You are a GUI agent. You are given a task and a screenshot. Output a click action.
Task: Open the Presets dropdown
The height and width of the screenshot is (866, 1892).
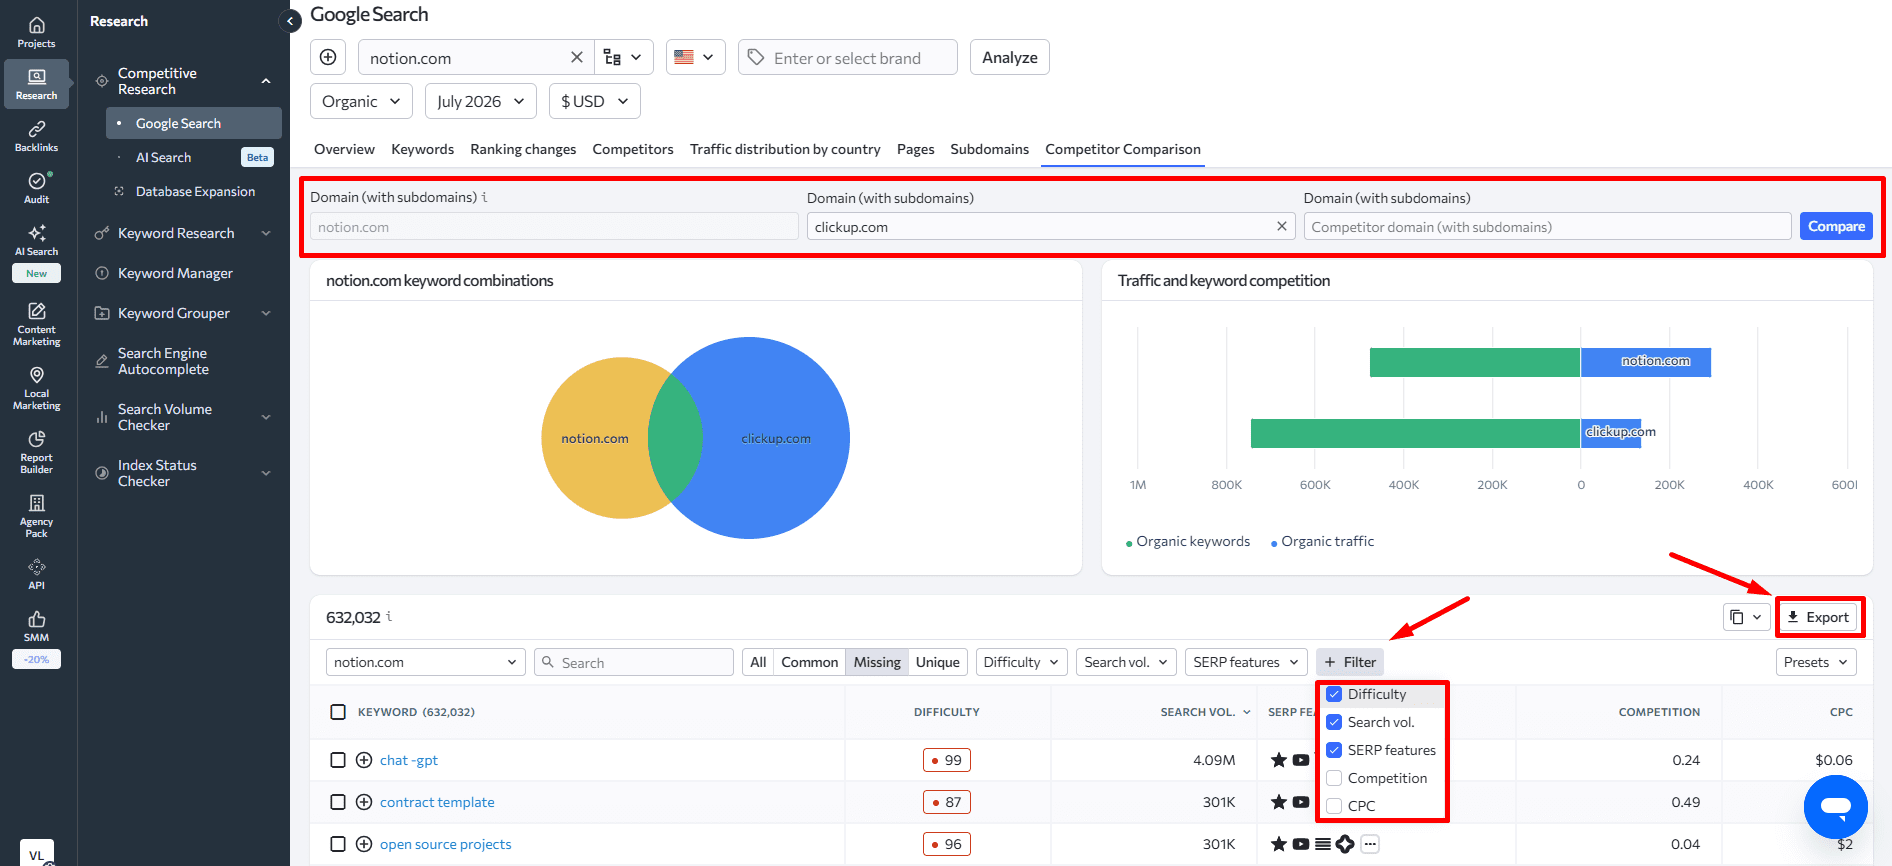(x=1816, y=662)
